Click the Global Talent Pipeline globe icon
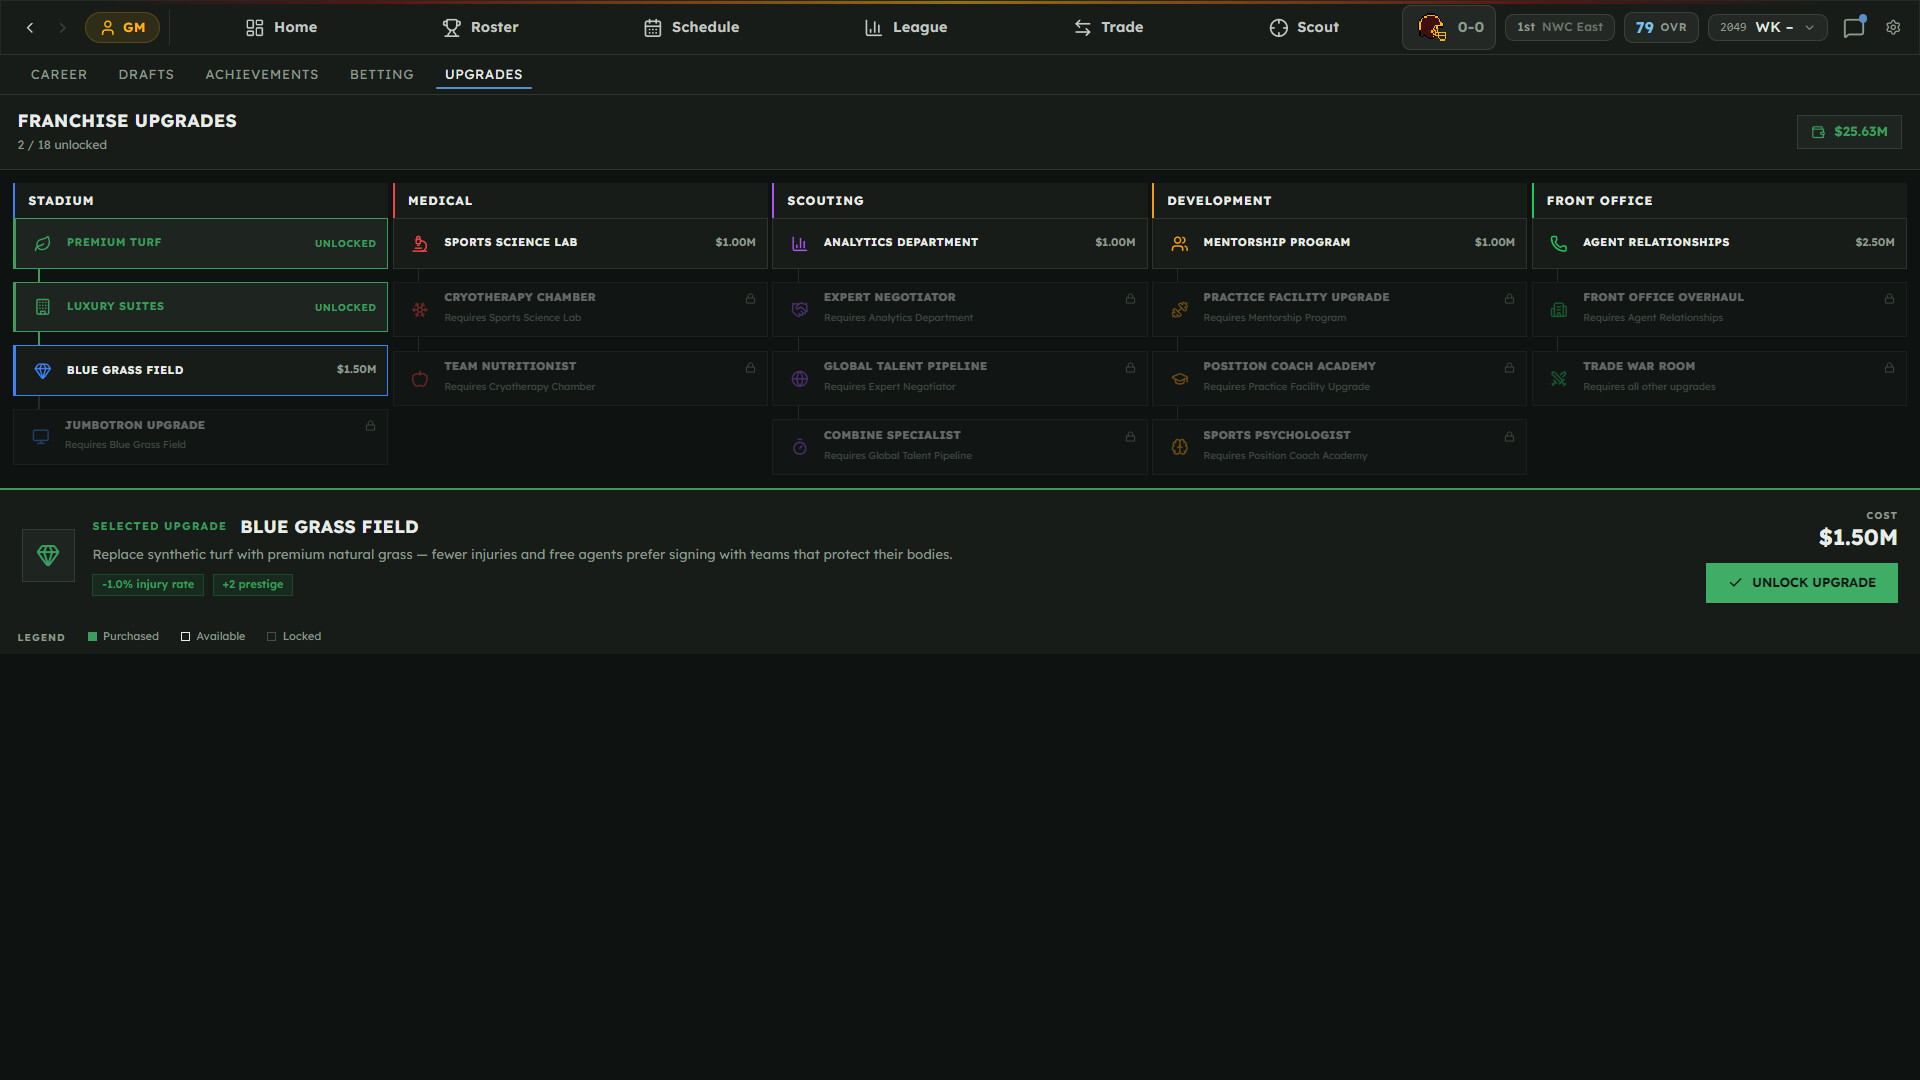This screenshot has height=1080, width=1920. coord(799,379)
